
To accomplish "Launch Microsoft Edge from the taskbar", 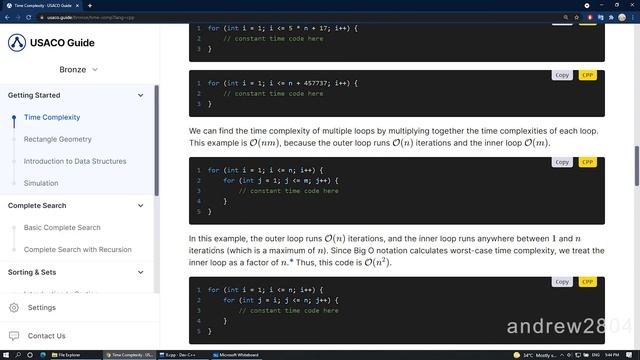I will (42, 355).
